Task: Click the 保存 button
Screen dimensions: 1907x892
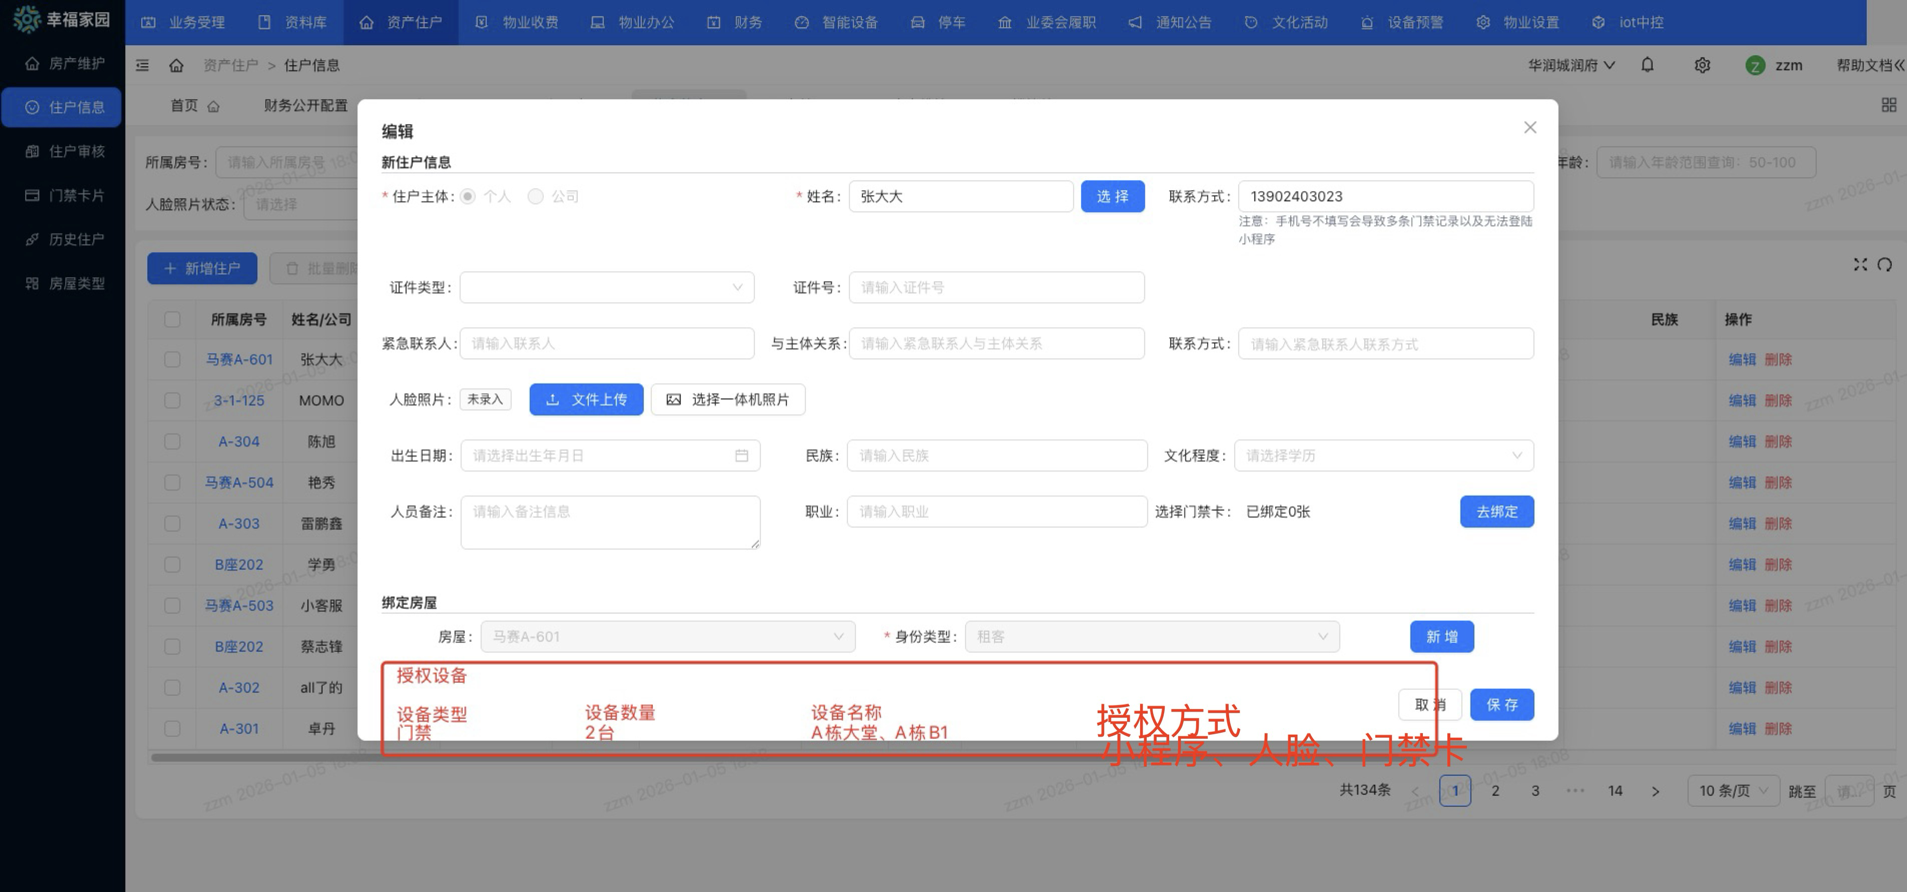Action: pos(1501,705)
